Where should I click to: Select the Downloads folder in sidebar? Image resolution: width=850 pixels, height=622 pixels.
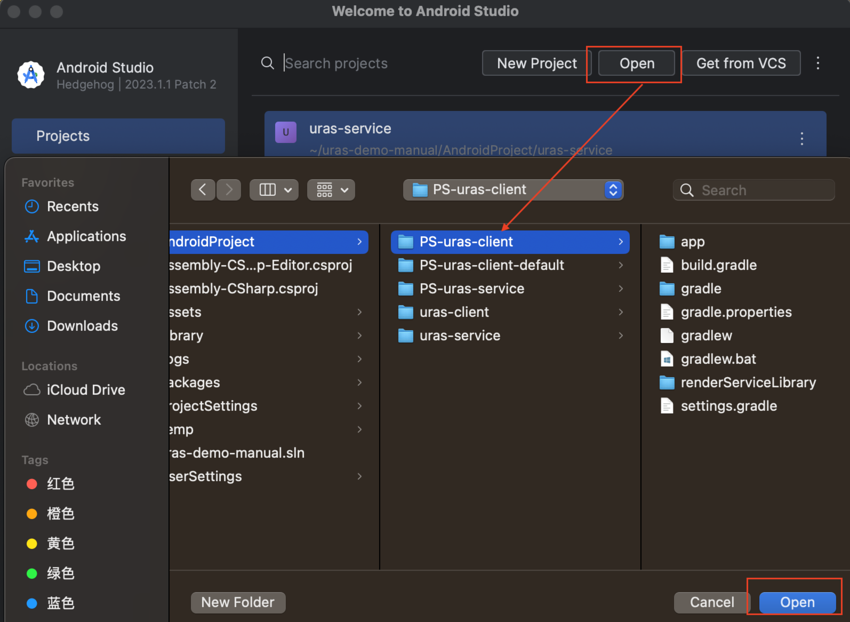[82, 326]
